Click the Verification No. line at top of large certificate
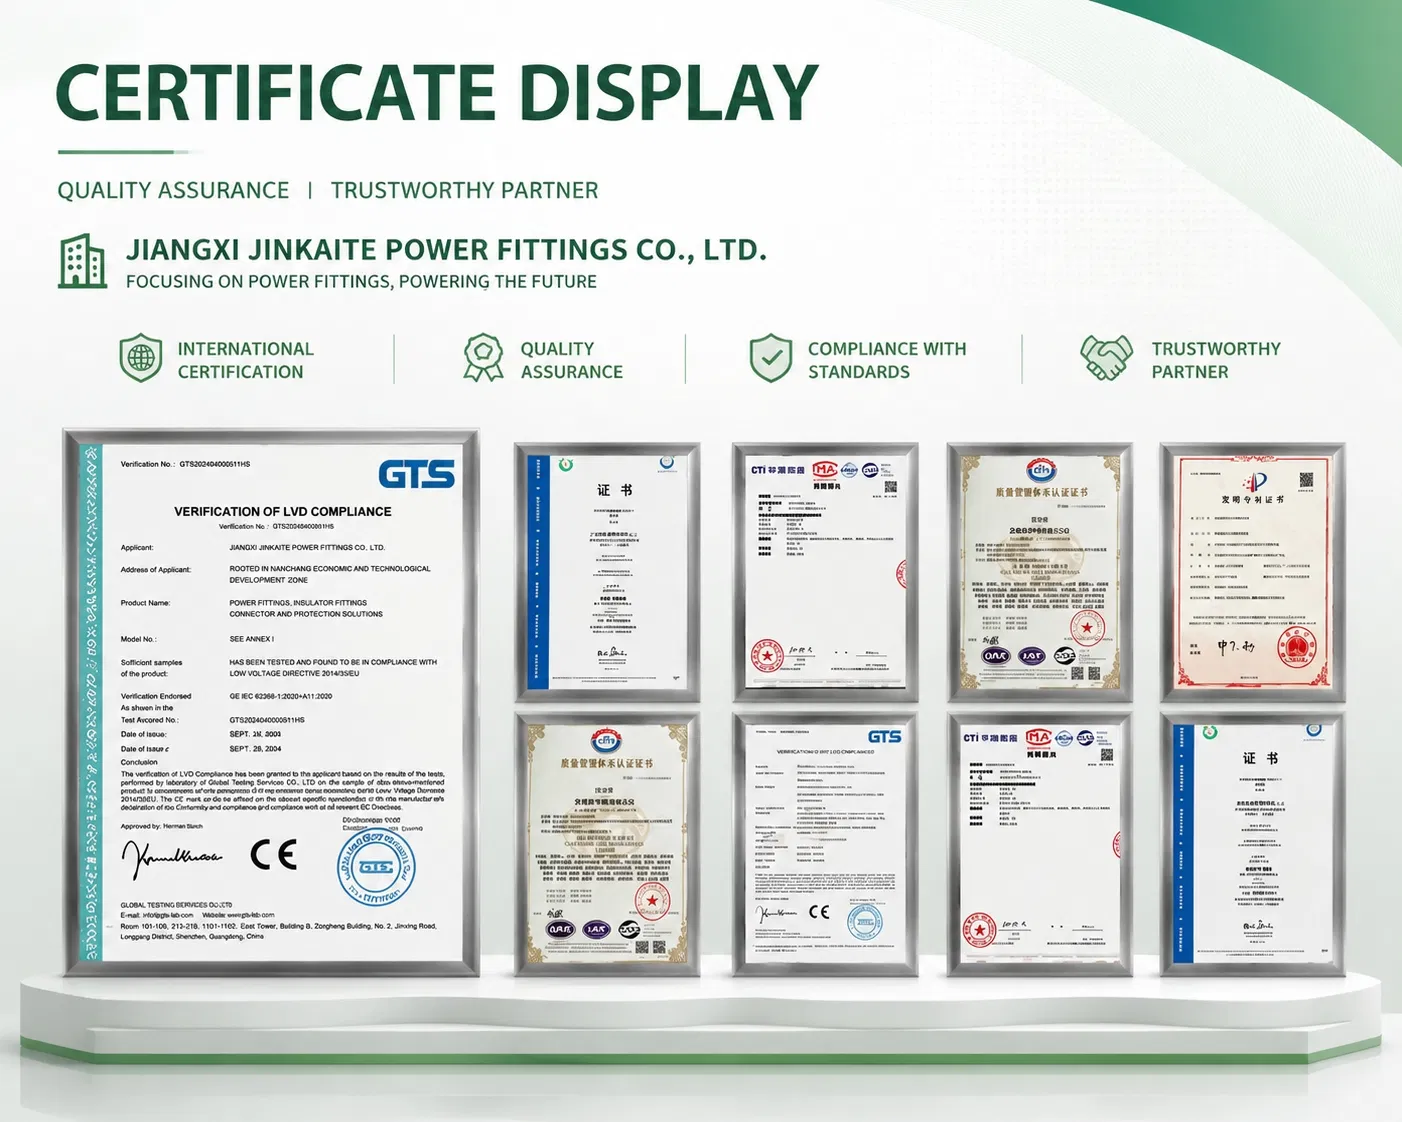This screenshot has height=1122, width=1402. coord(185,464)
